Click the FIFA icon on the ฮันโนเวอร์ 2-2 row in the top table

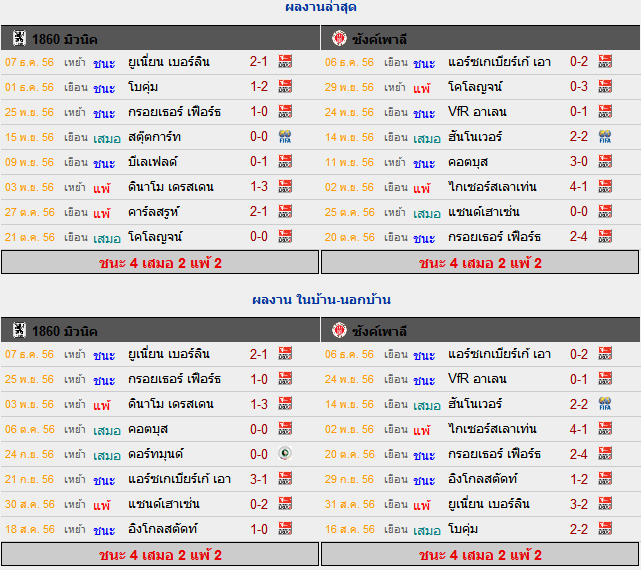pyautogui.click(x=605, y=137)
